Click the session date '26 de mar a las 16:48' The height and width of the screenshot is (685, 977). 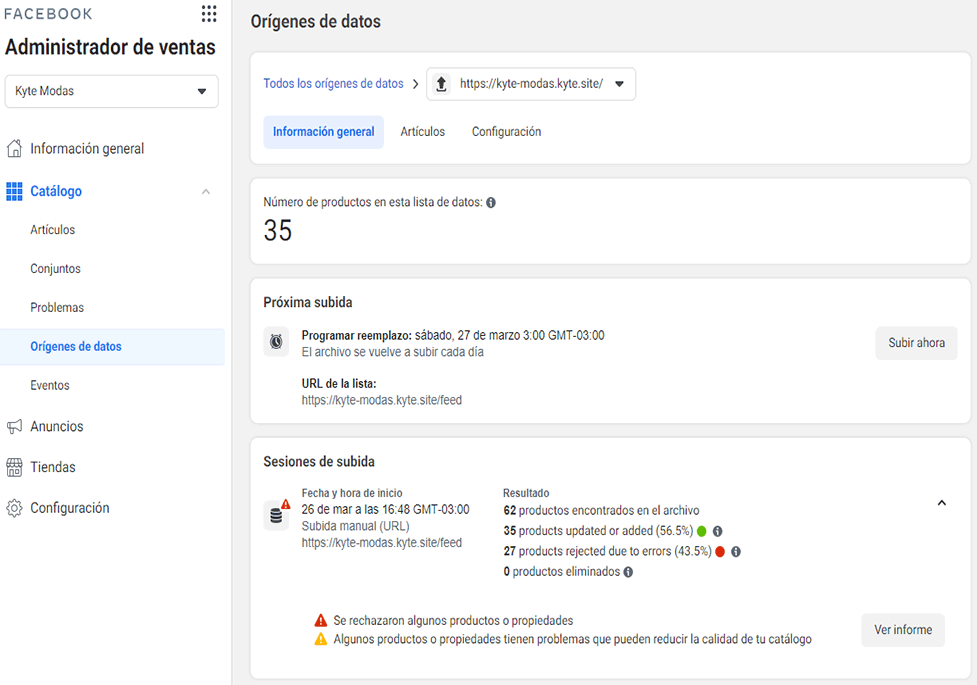tap(386, 510)
